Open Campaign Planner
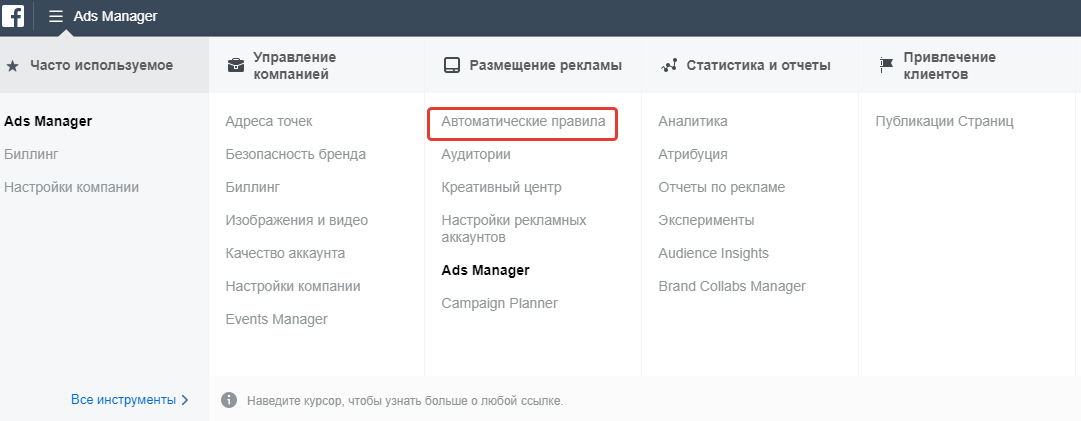1081x421 pixels. 499,303
